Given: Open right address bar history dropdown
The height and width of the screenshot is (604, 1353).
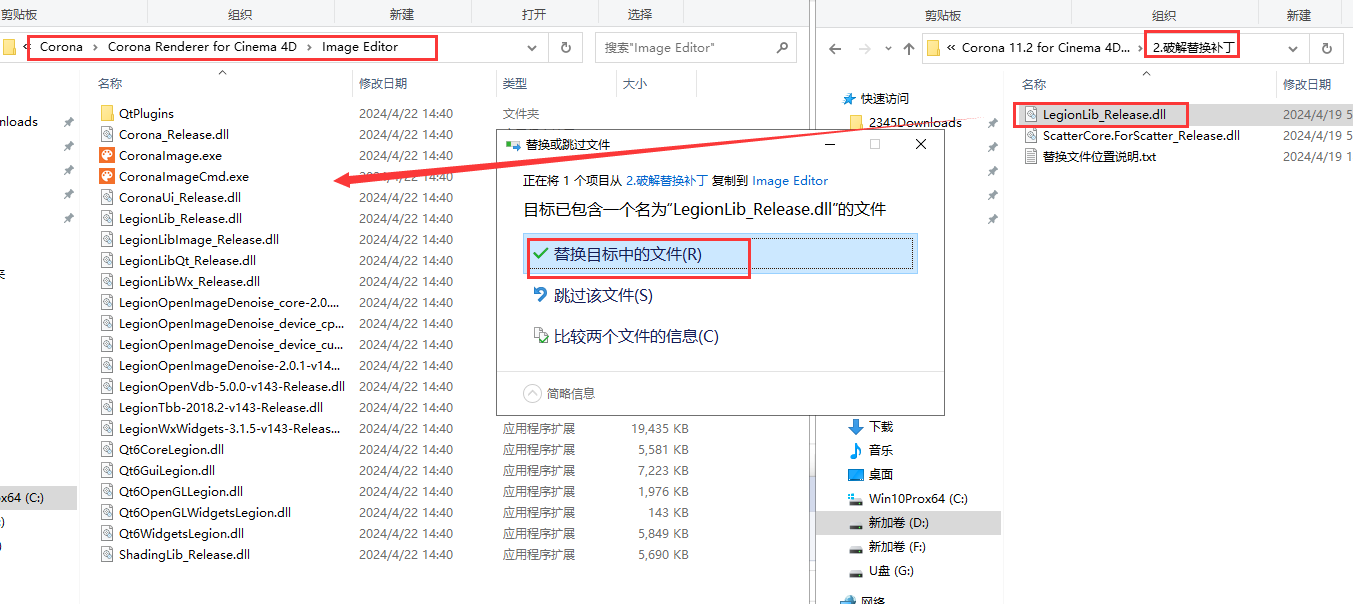Looking at the screenshot, I should pos(1293,48).
